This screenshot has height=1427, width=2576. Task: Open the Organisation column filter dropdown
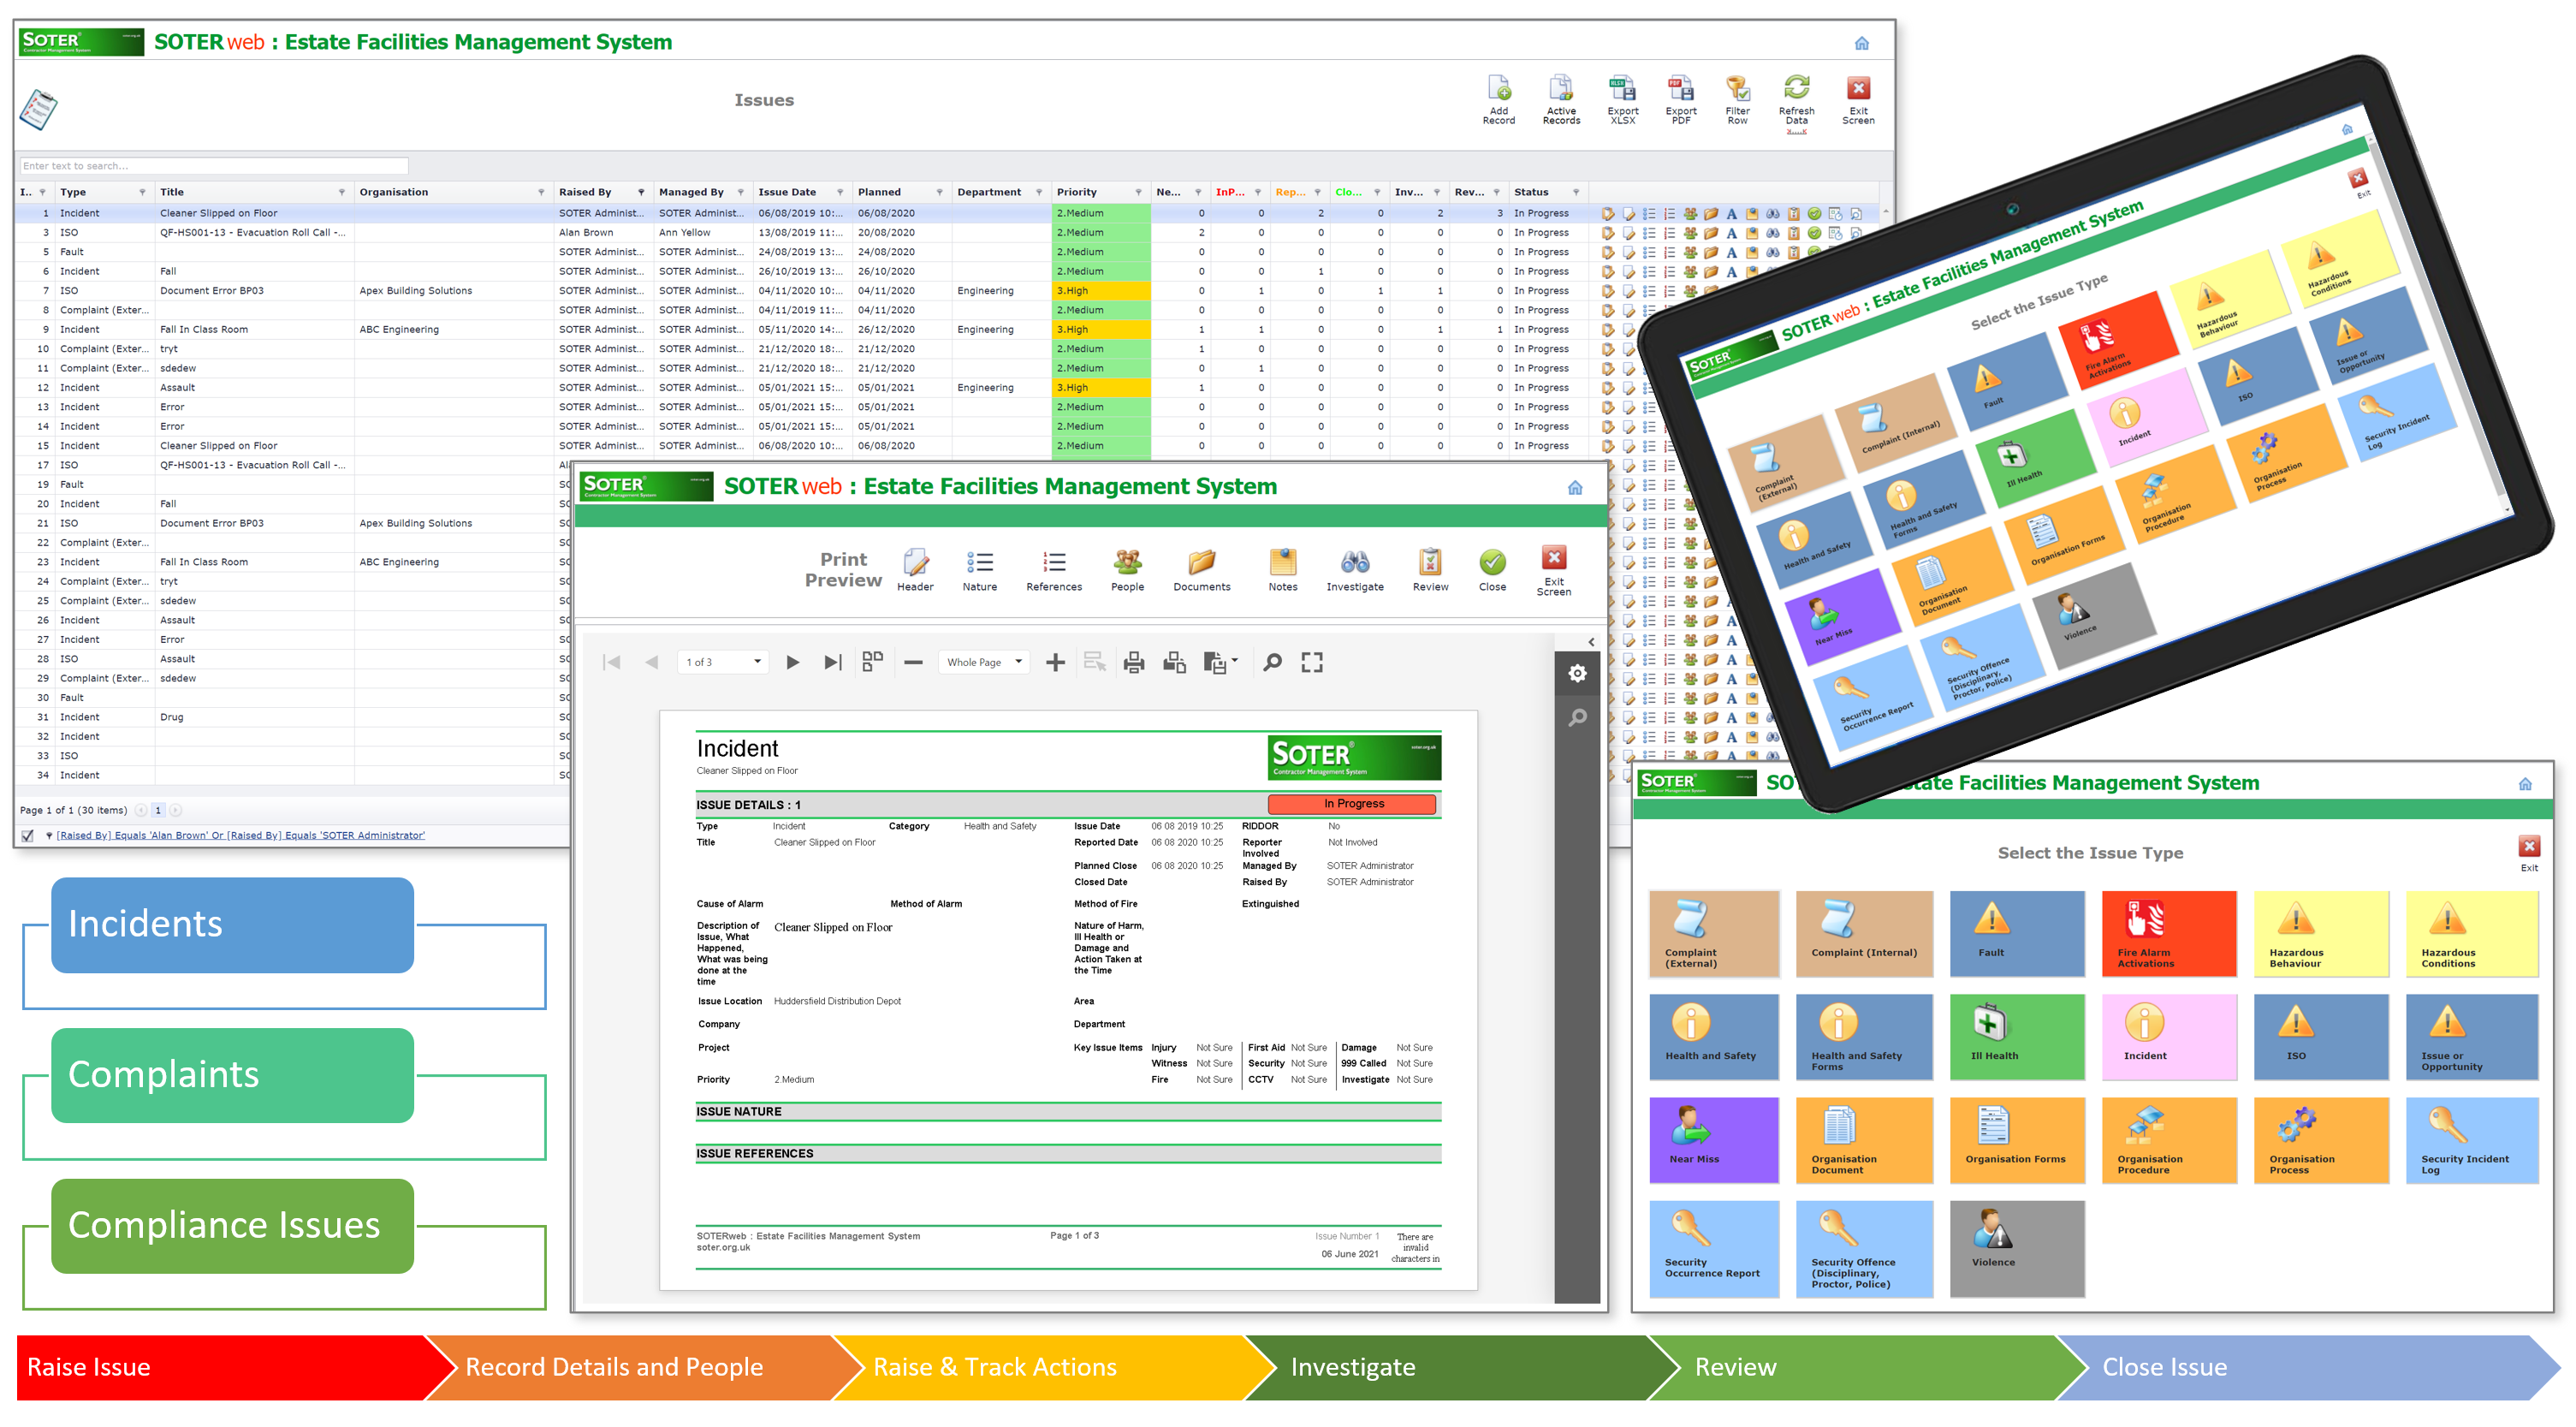(541, 192)
